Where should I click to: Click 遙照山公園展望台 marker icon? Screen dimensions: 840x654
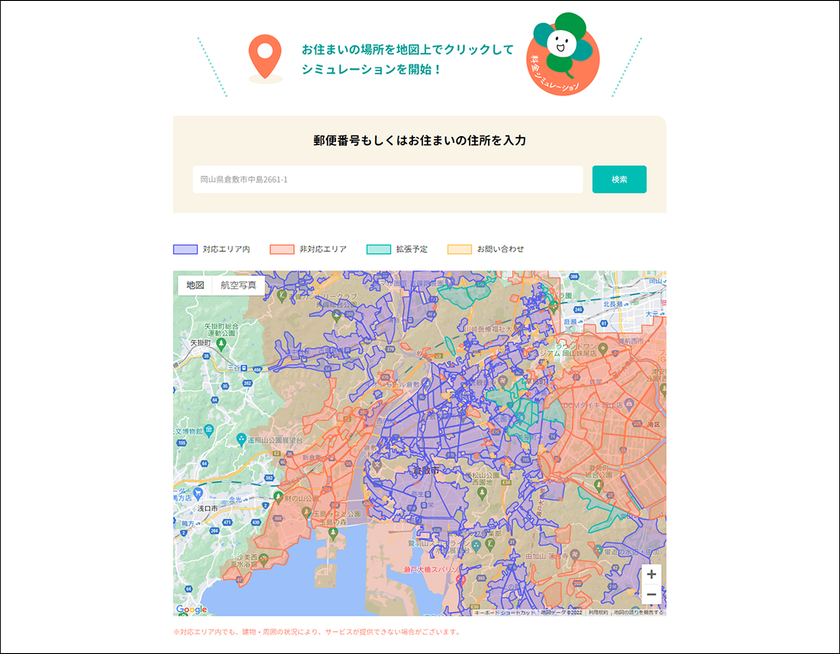point(241,439)
